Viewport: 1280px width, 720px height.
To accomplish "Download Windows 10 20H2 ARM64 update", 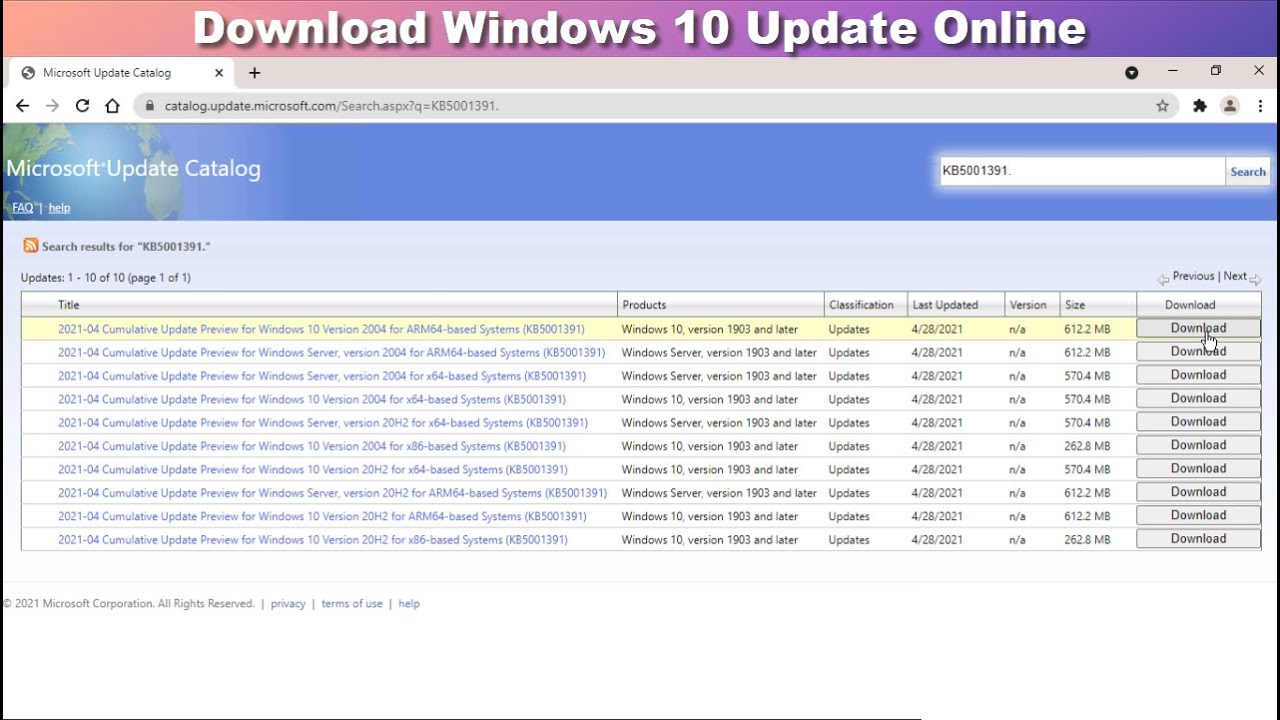I will click(1198, 515).
